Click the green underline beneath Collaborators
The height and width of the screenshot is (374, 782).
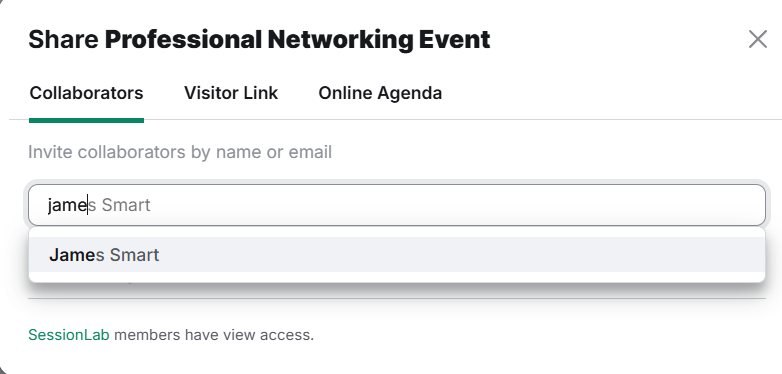(x=86, y=120)
